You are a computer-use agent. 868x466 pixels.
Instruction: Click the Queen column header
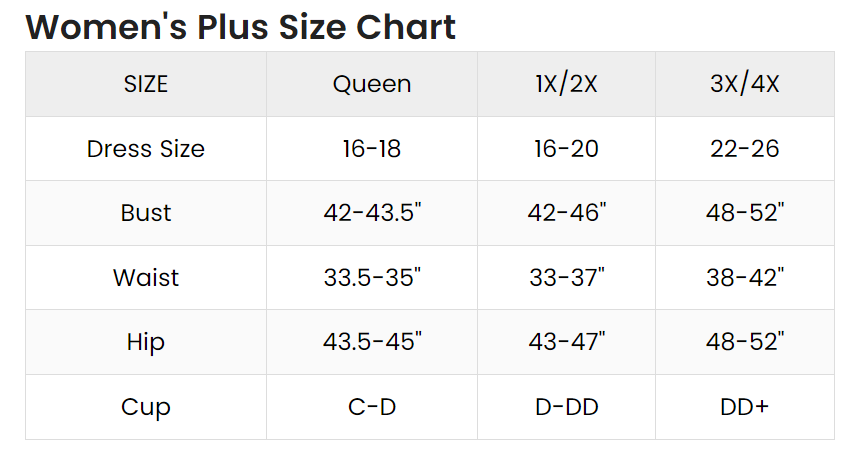372,84
